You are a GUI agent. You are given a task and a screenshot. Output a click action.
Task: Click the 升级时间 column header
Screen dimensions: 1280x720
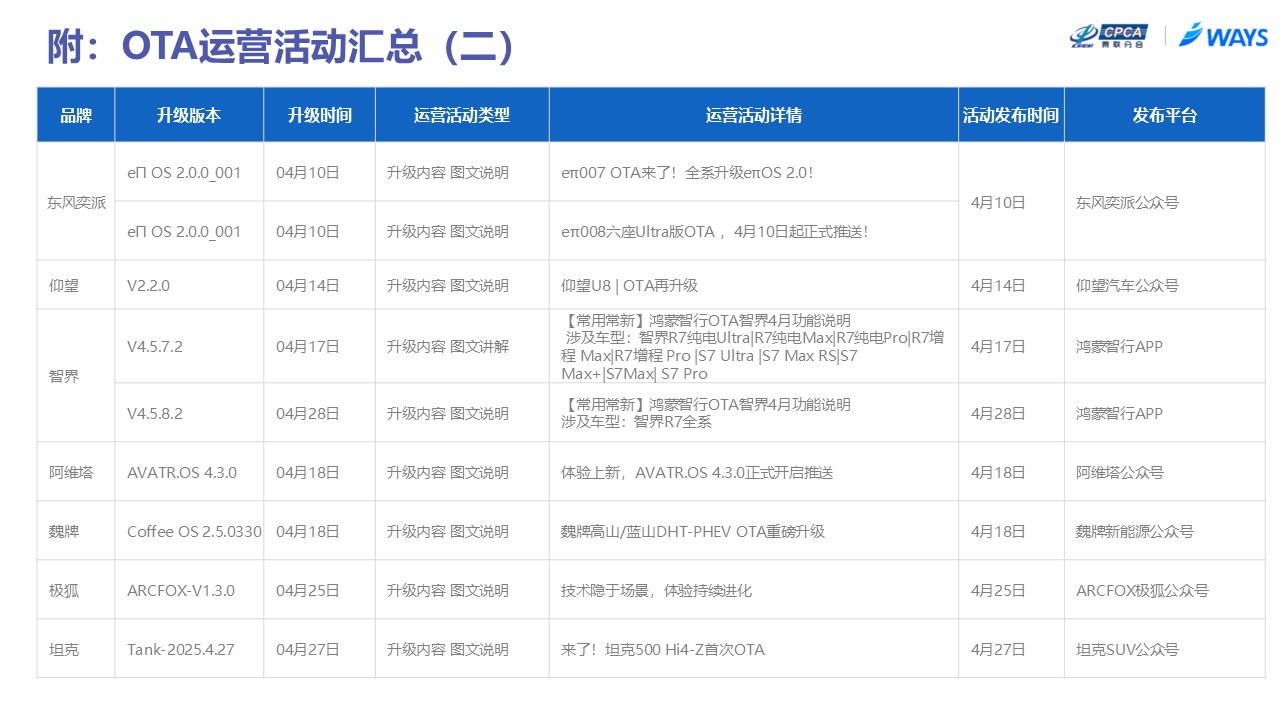click(320, 115)
